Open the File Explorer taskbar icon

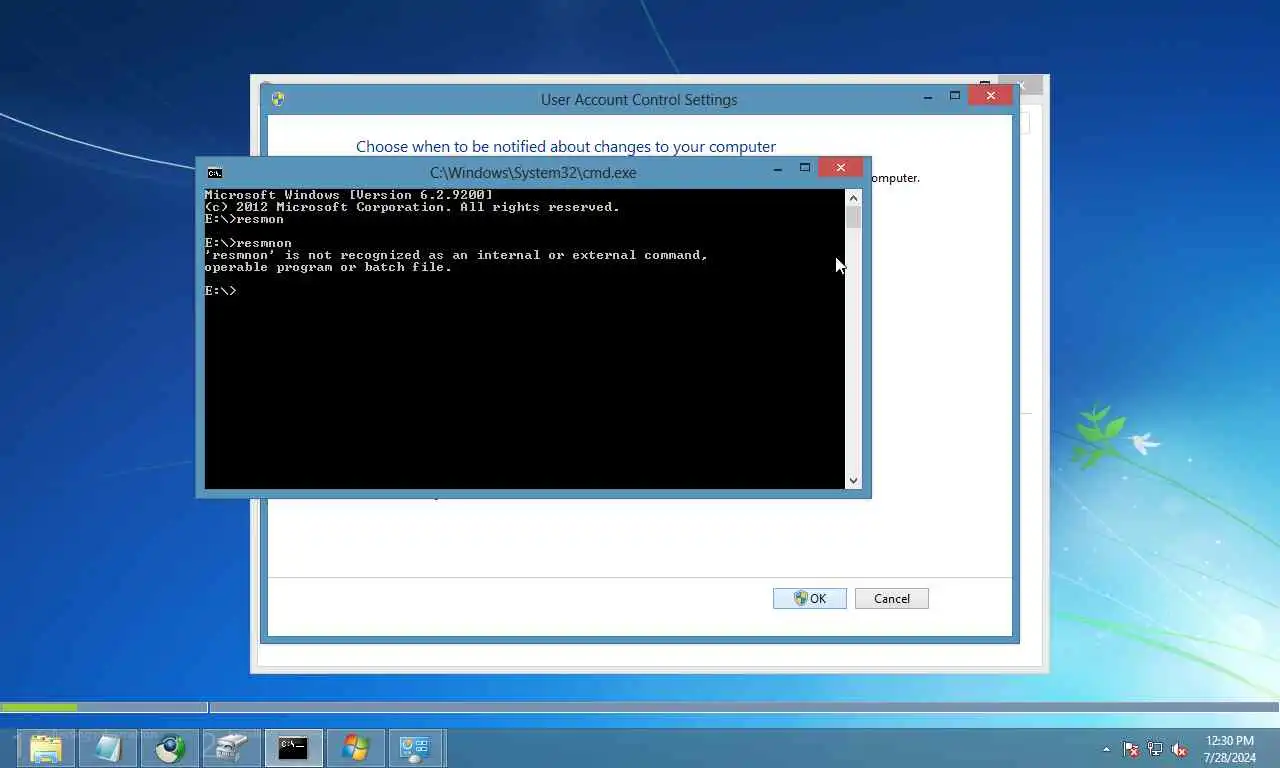coord(46,747)
